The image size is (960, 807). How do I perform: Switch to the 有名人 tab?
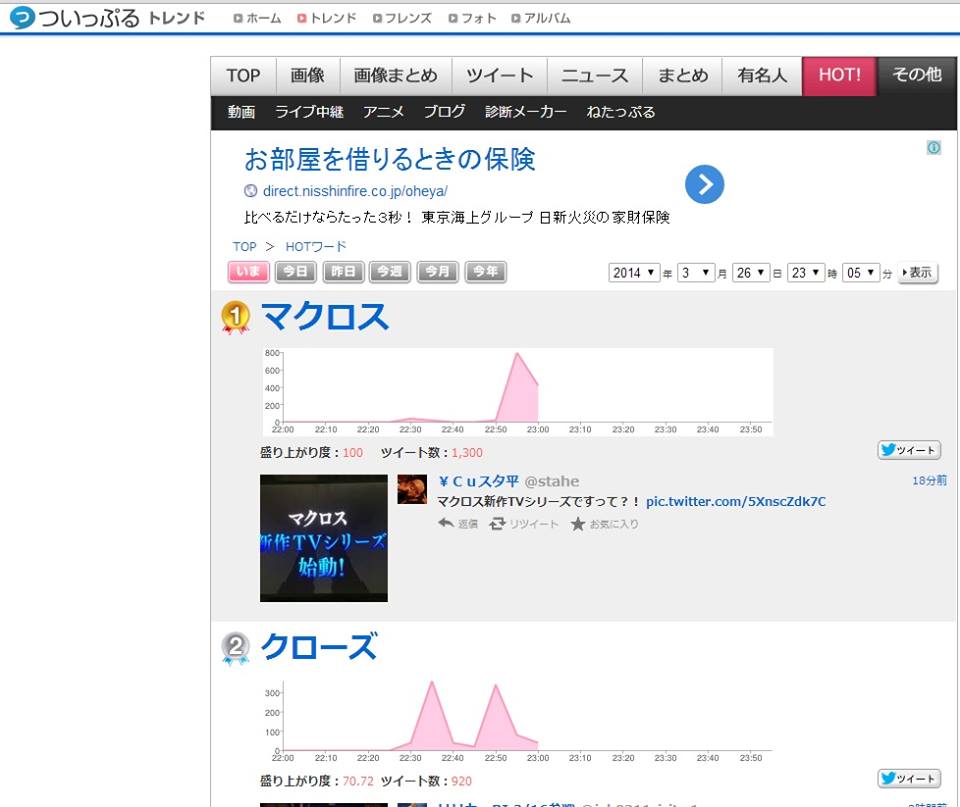762,76
